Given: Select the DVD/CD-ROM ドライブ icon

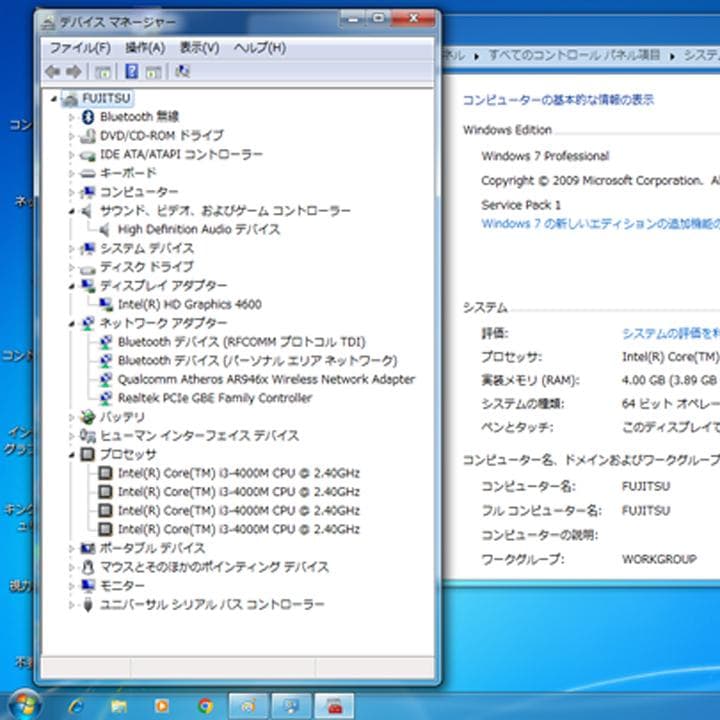Looking at the screenshot, I should (87, 135).
